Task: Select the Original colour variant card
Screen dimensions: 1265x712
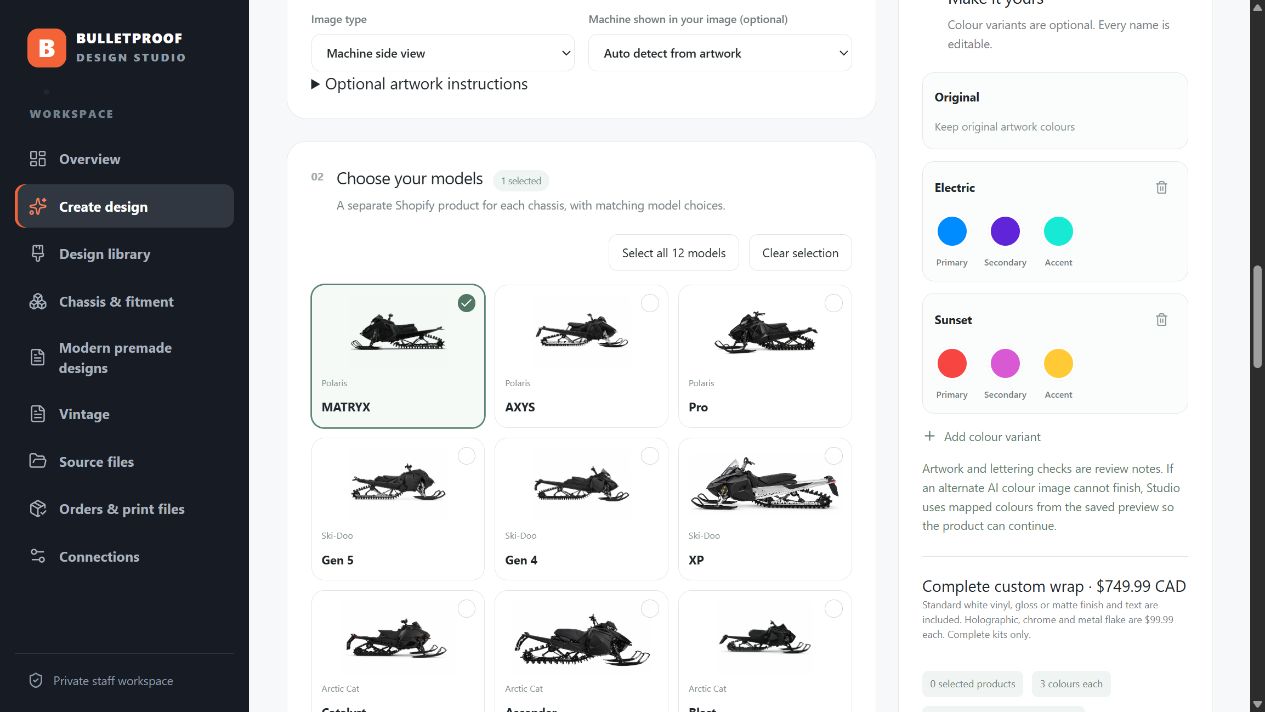Action: (x=1055, y=111)
